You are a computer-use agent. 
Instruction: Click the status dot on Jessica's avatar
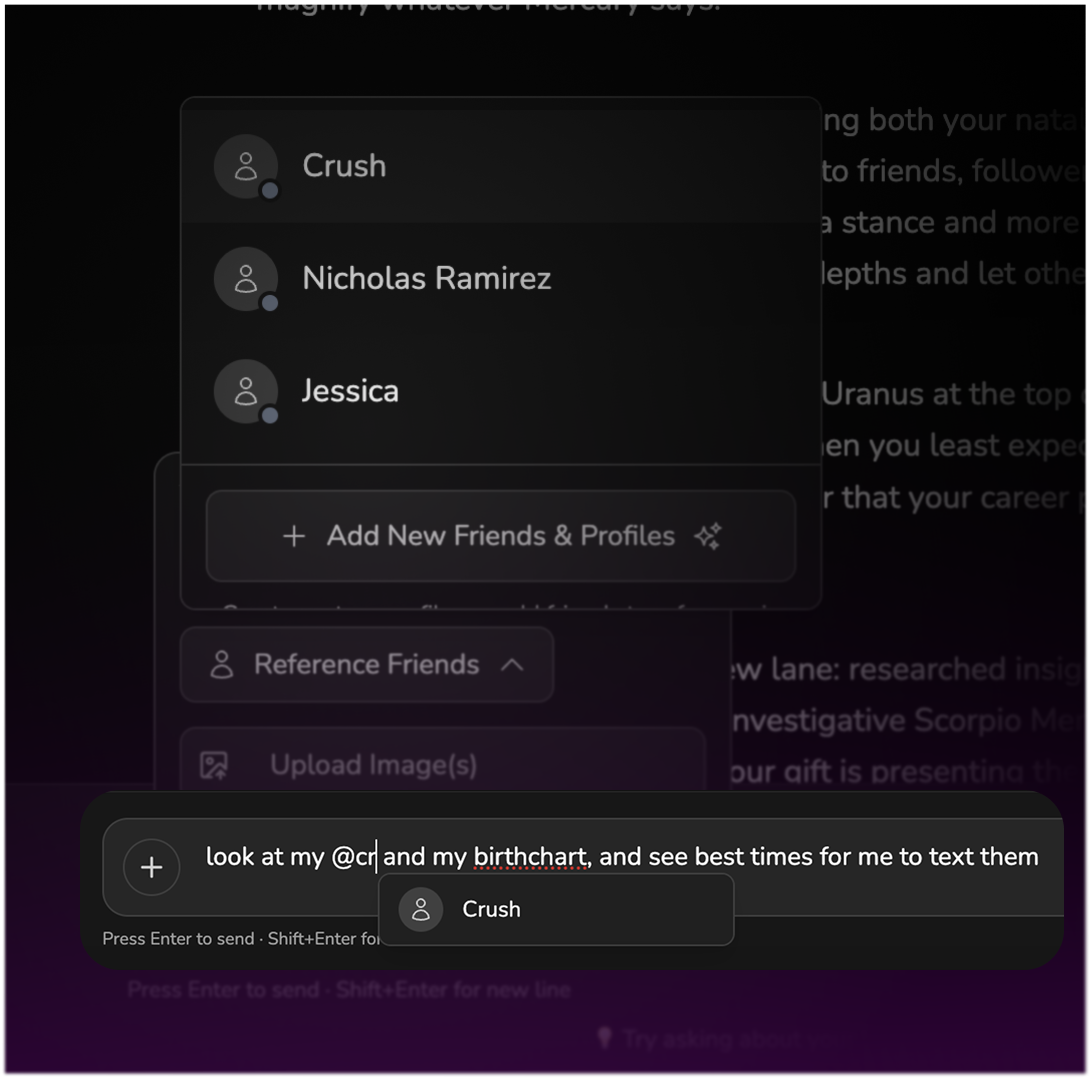(x=269, y=415)
